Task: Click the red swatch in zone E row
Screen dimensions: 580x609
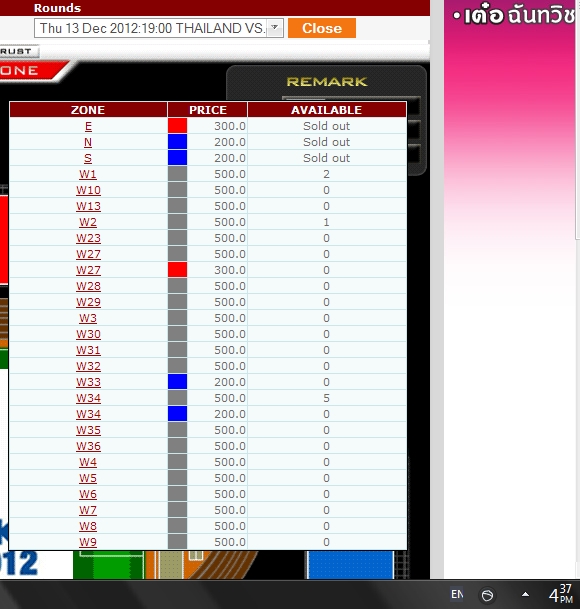Action: [x=178, y=126]
